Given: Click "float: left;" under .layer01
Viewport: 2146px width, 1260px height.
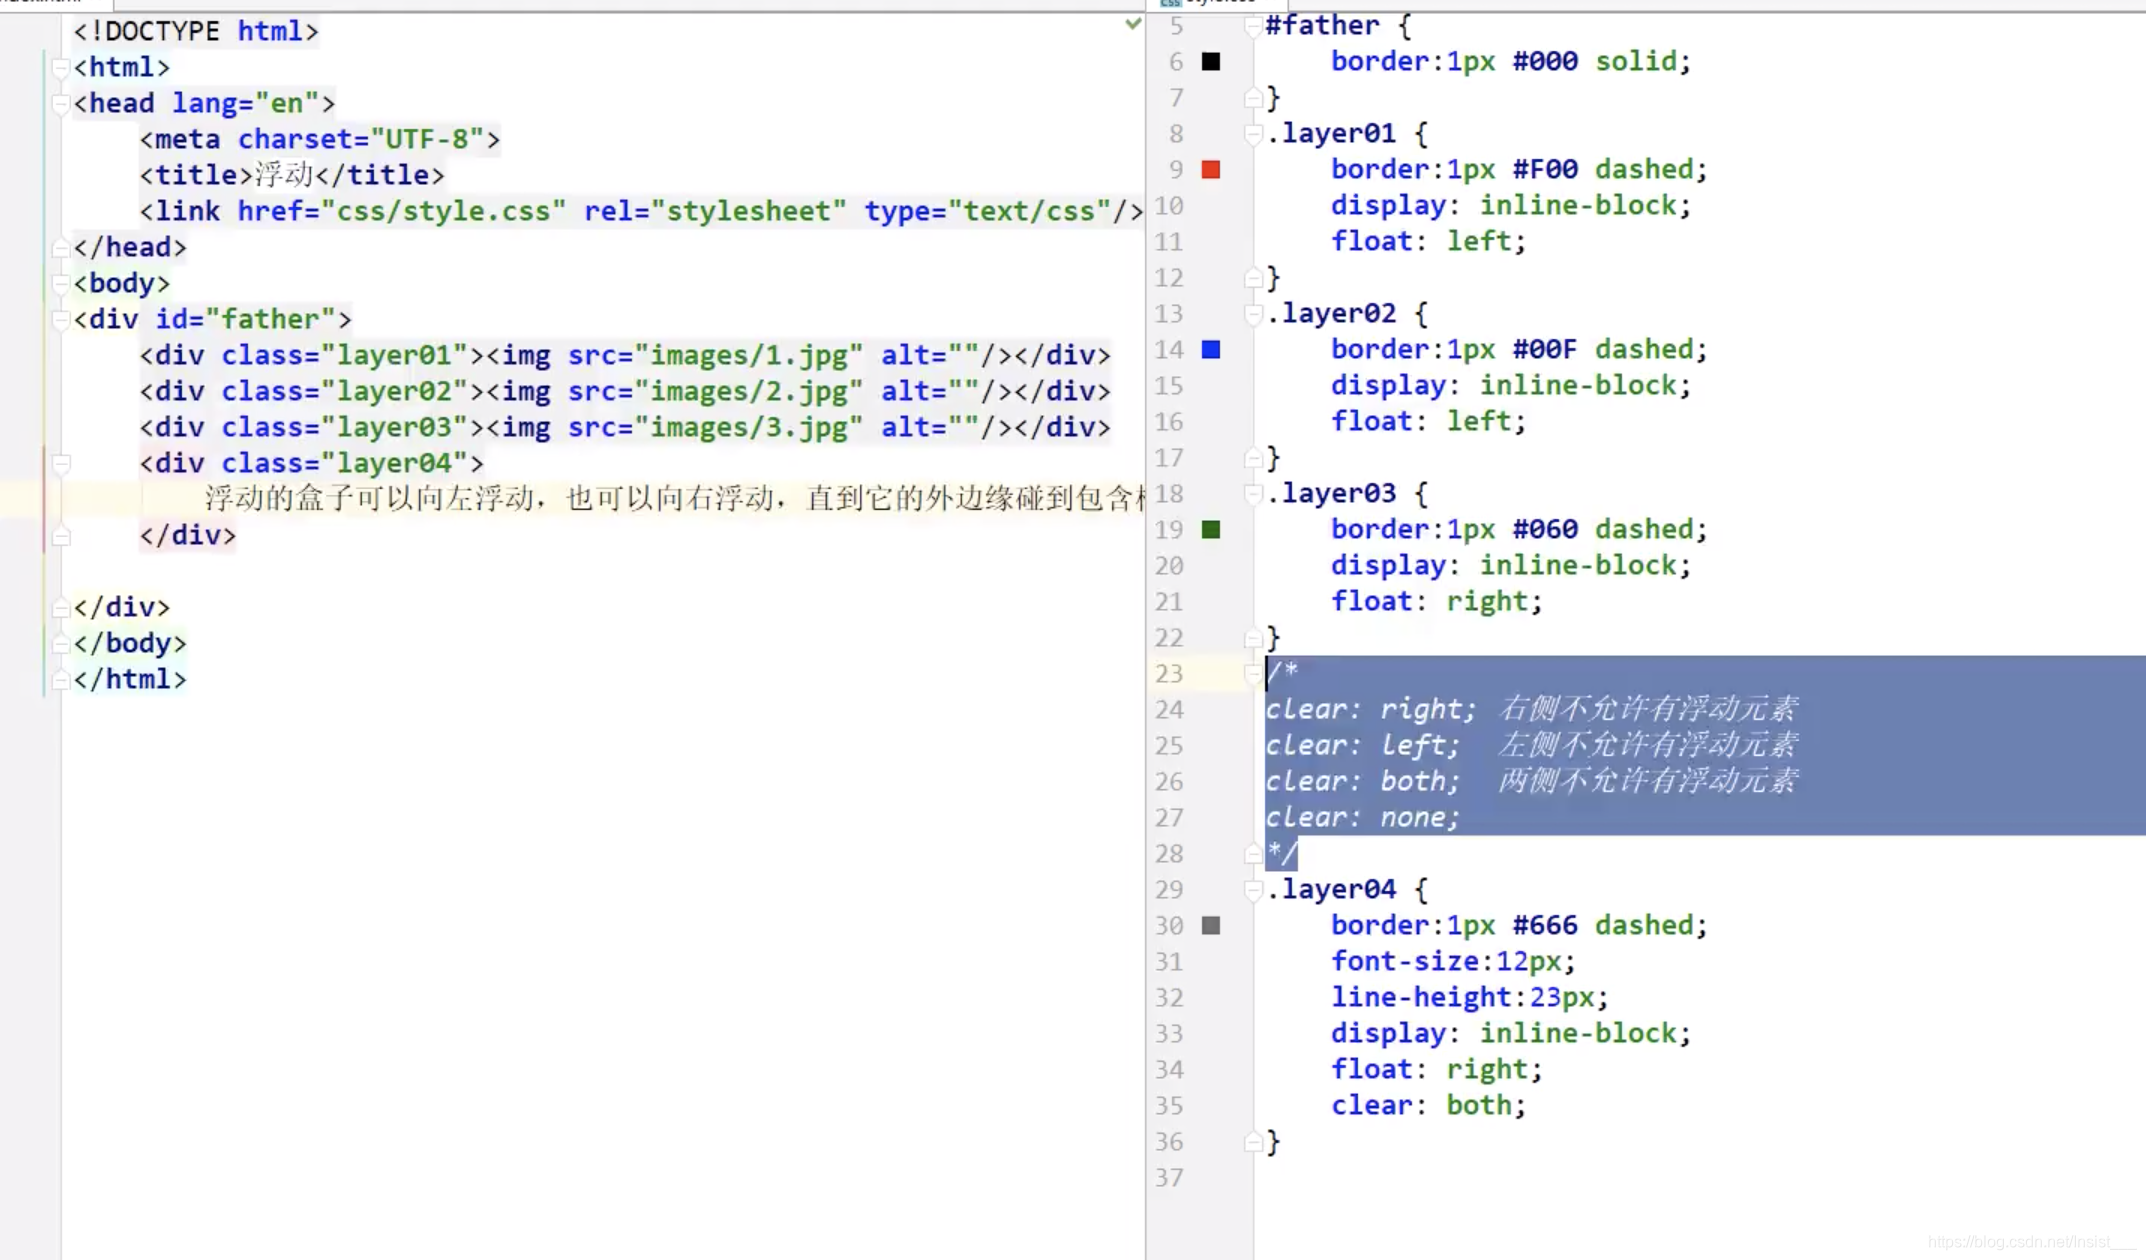Looking at the screenshot, I should [x=1428, y=242].
